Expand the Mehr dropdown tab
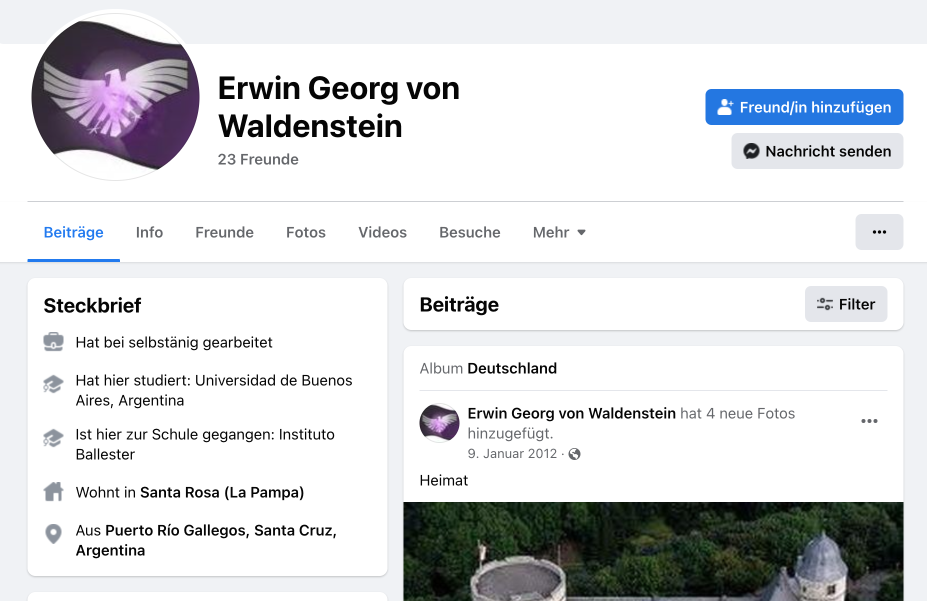Image resolution: width=927 pixels, height=601 pixels. (559, 232)
